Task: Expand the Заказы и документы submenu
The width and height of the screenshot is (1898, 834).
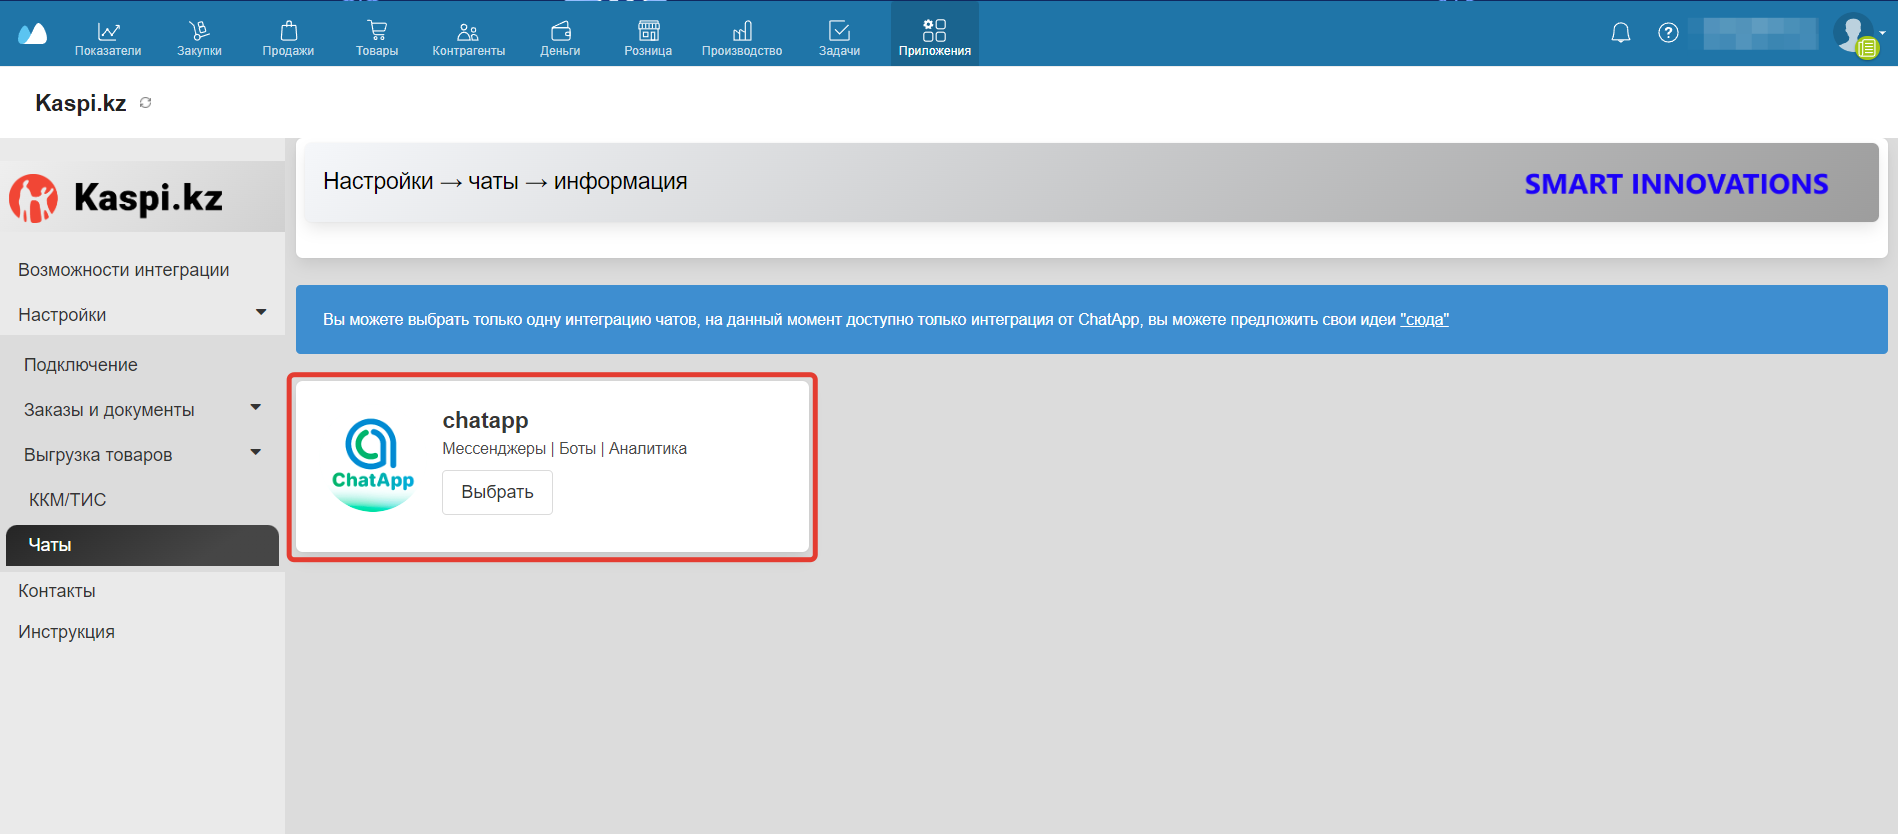Action: (256, 408)
